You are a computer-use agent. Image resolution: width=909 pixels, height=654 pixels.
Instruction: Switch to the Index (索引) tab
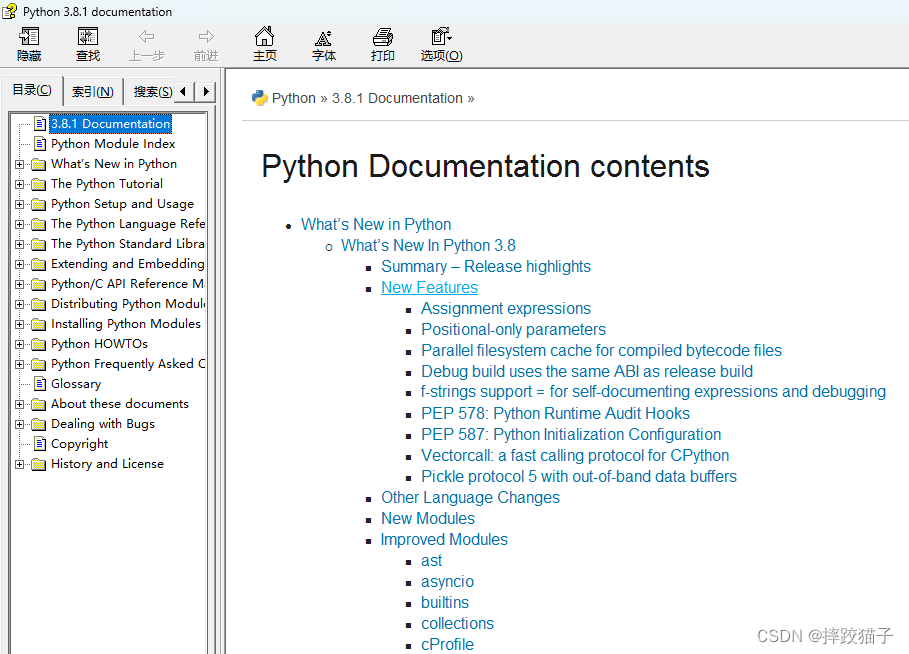click(93, 92)
